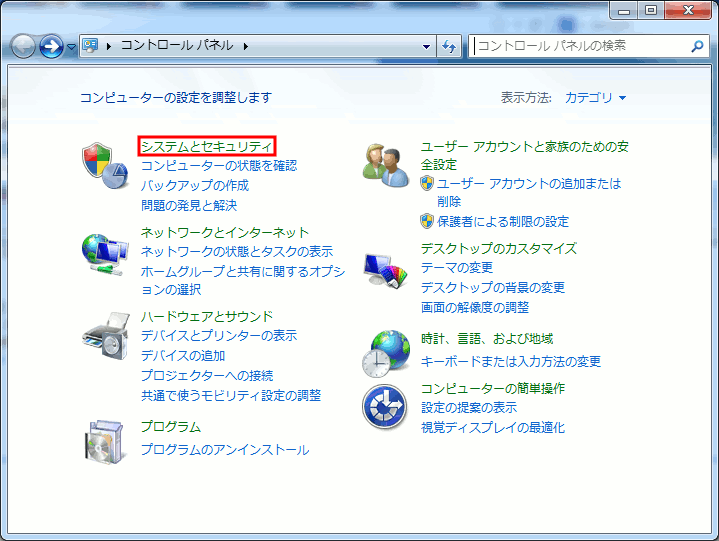Click the Desktop Customization monitor icon
The width and height of the screenshot is (719, 541).
[386, 272]
